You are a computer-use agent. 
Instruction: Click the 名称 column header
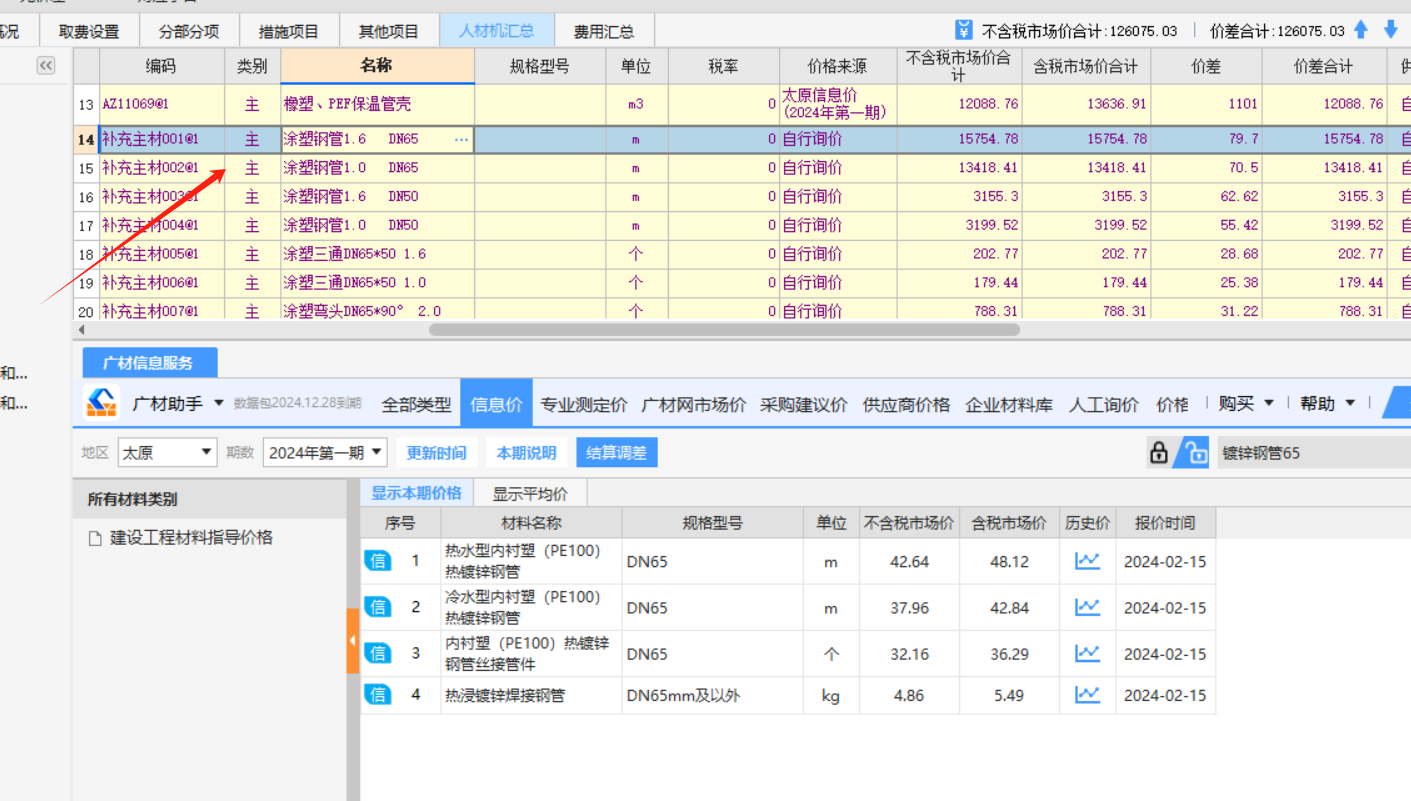coord(376,66)
